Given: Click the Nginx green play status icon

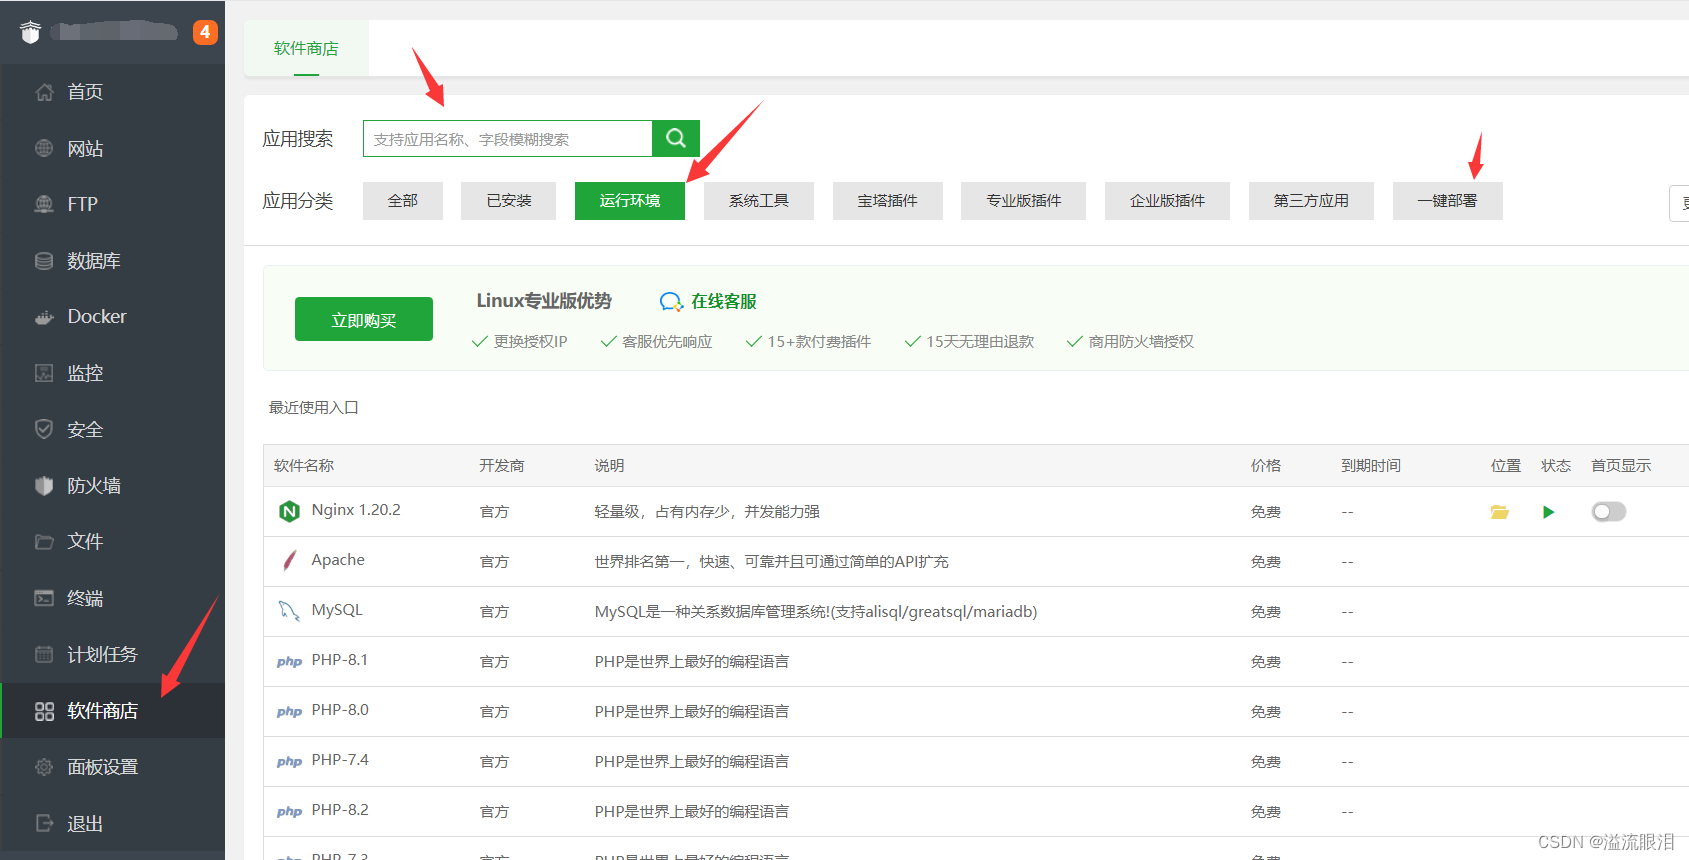Looking at the screenshot, I should pyautogui.click(x=1548, y=512).
